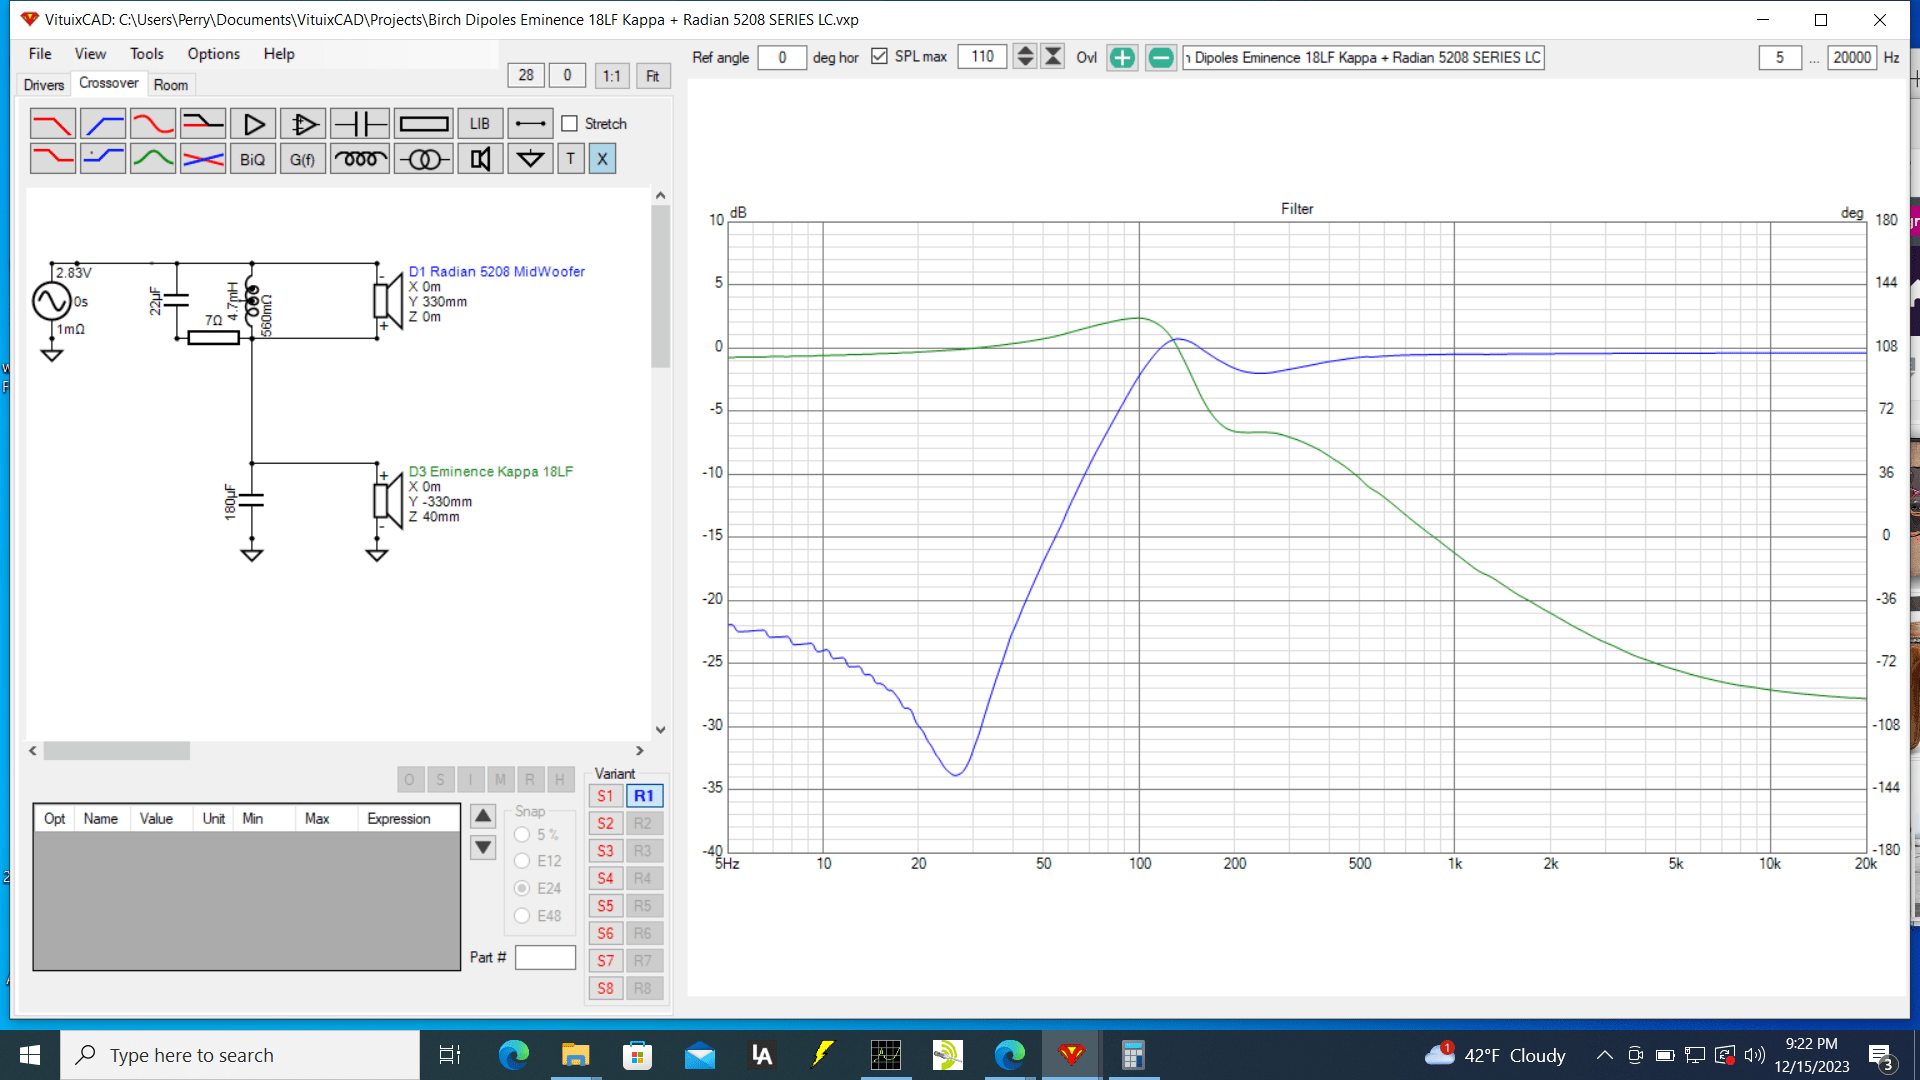Click the 0 button beside 28
Screen dimensions: 1920x1080
coord(567,75)
